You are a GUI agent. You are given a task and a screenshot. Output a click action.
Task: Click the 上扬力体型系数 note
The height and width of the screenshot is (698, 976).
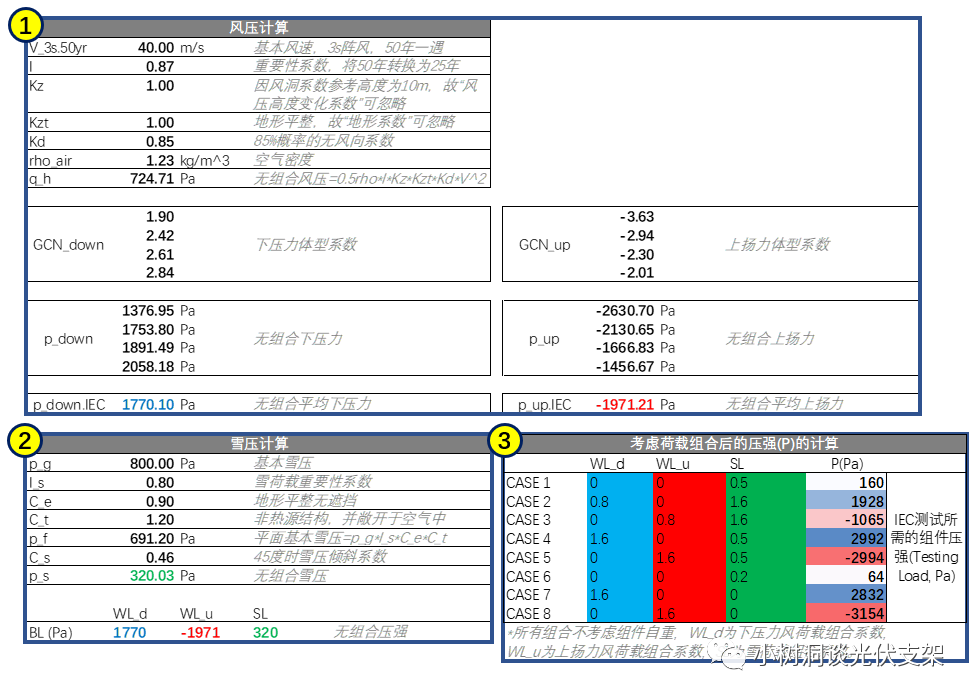coord(777,245)
